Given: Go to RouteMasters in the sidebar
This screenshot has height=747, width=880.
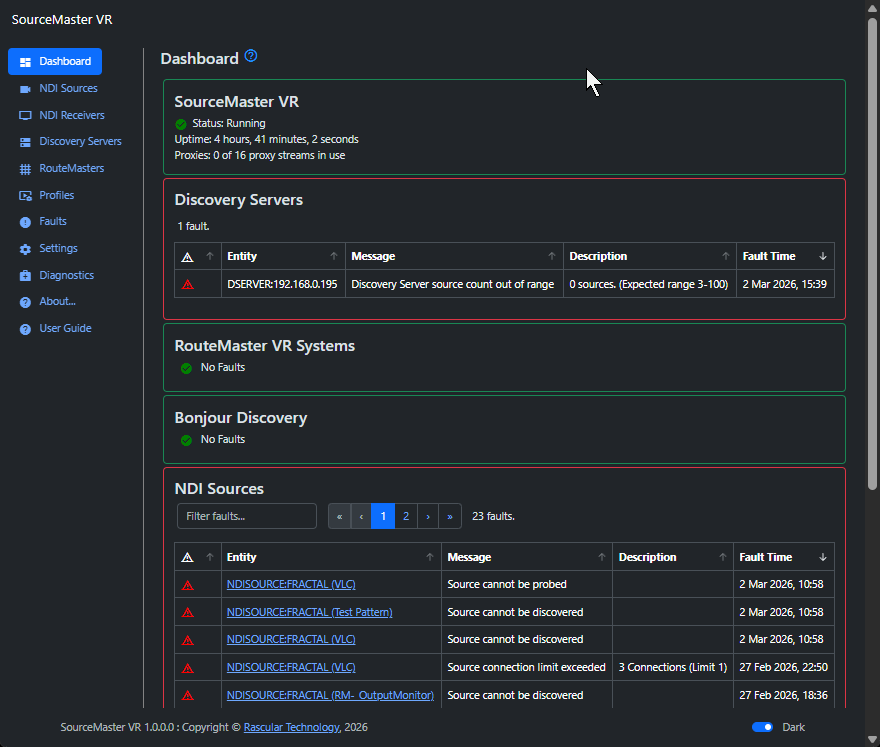Looking at the screenshot, I should point(71,168).
